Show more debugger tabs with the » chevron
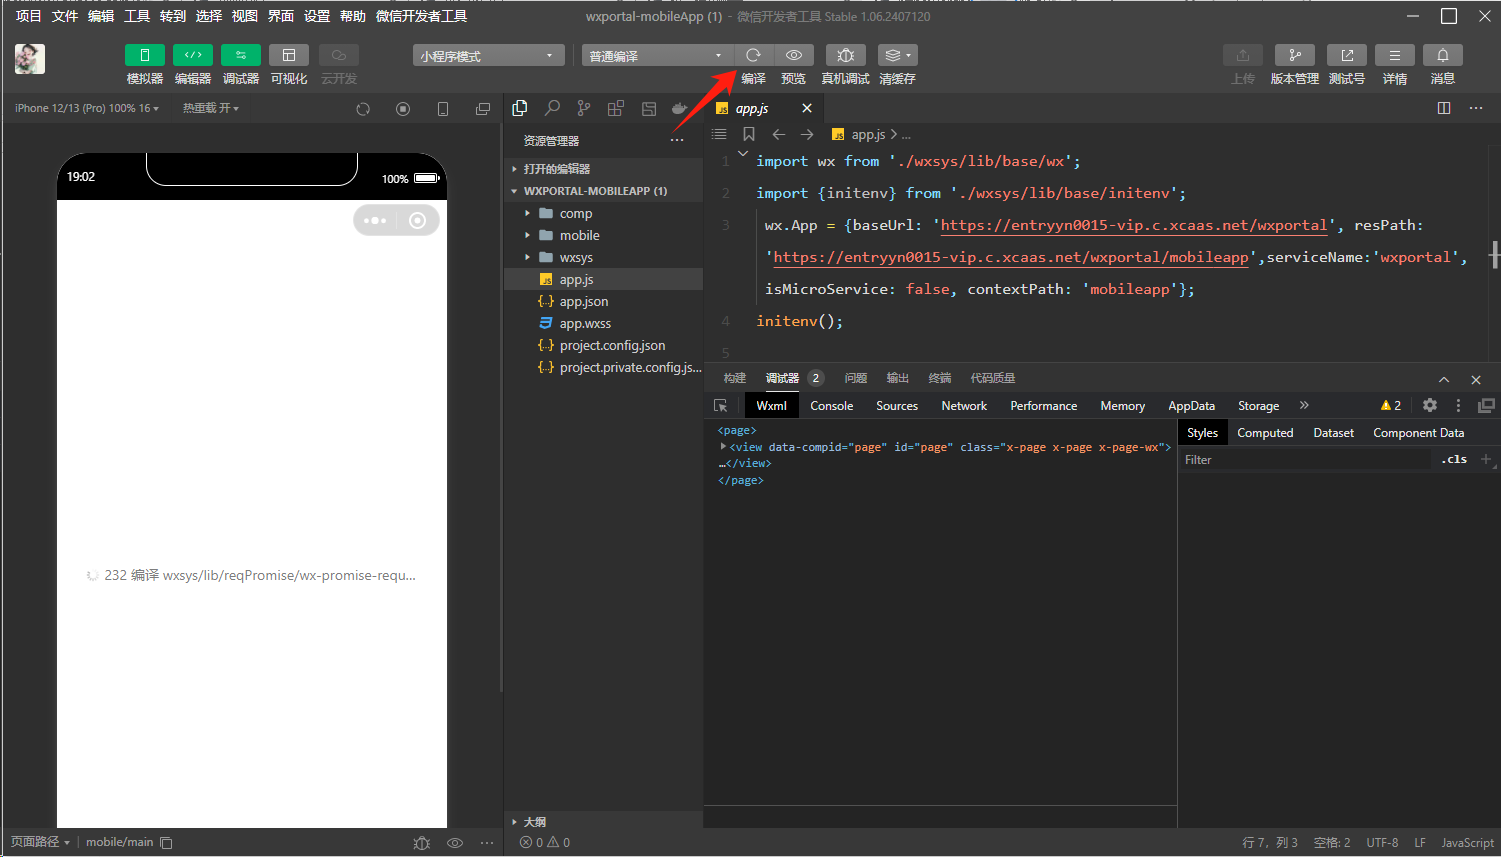1501x857 pixels. [x=1304, y=405]
